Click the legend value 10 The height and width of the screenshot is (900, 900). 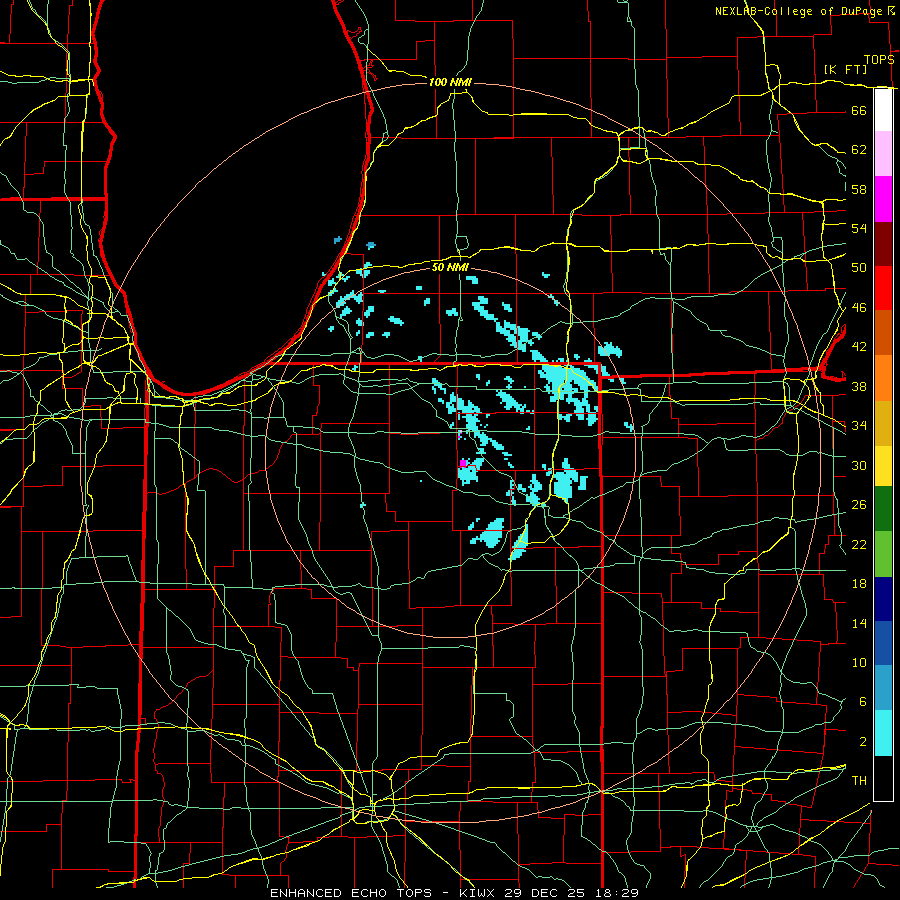coord(859,662)
